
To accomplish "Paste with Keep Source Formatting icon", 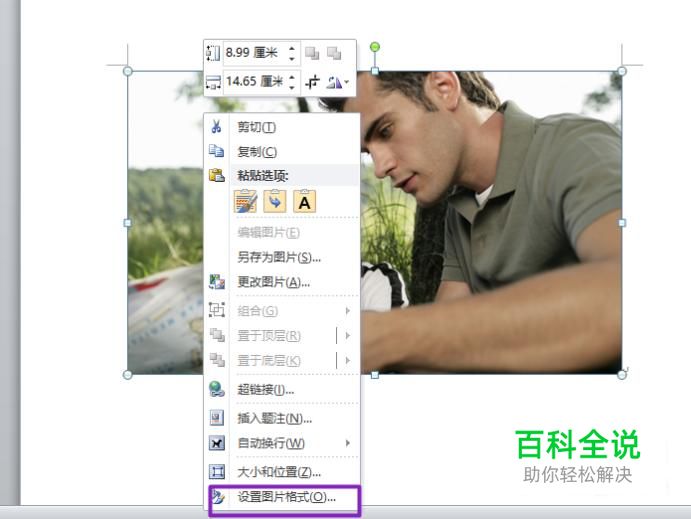I will 245,201.
